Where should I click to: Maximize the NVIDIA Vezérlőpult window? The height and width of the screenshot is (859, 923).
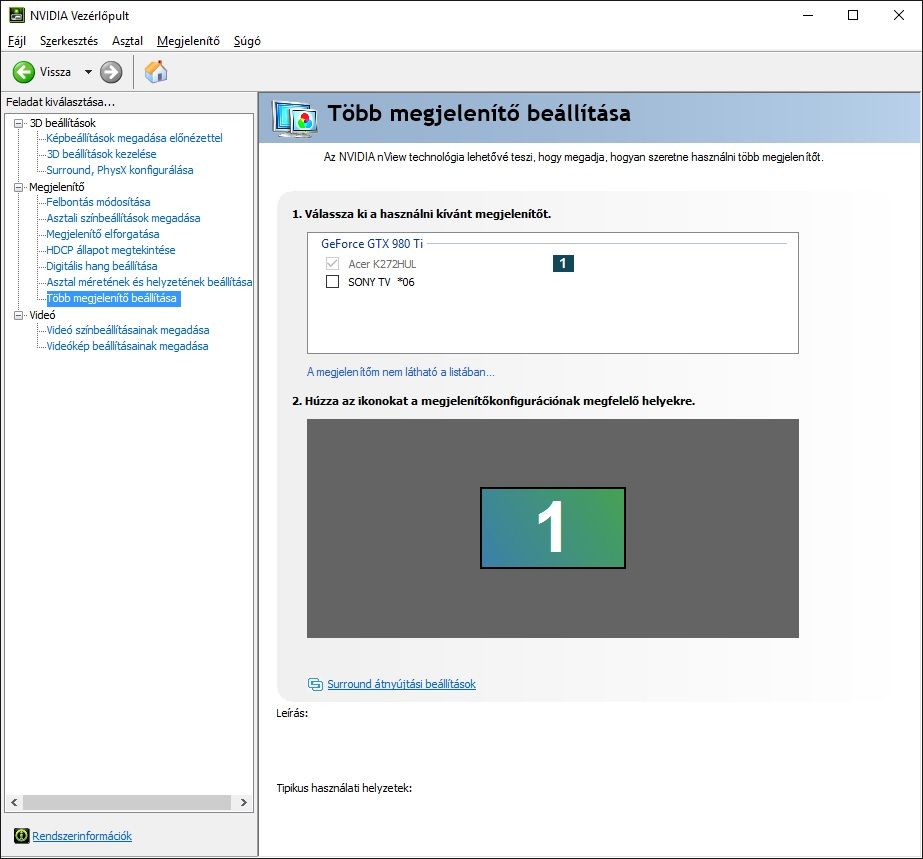point(853,15)
